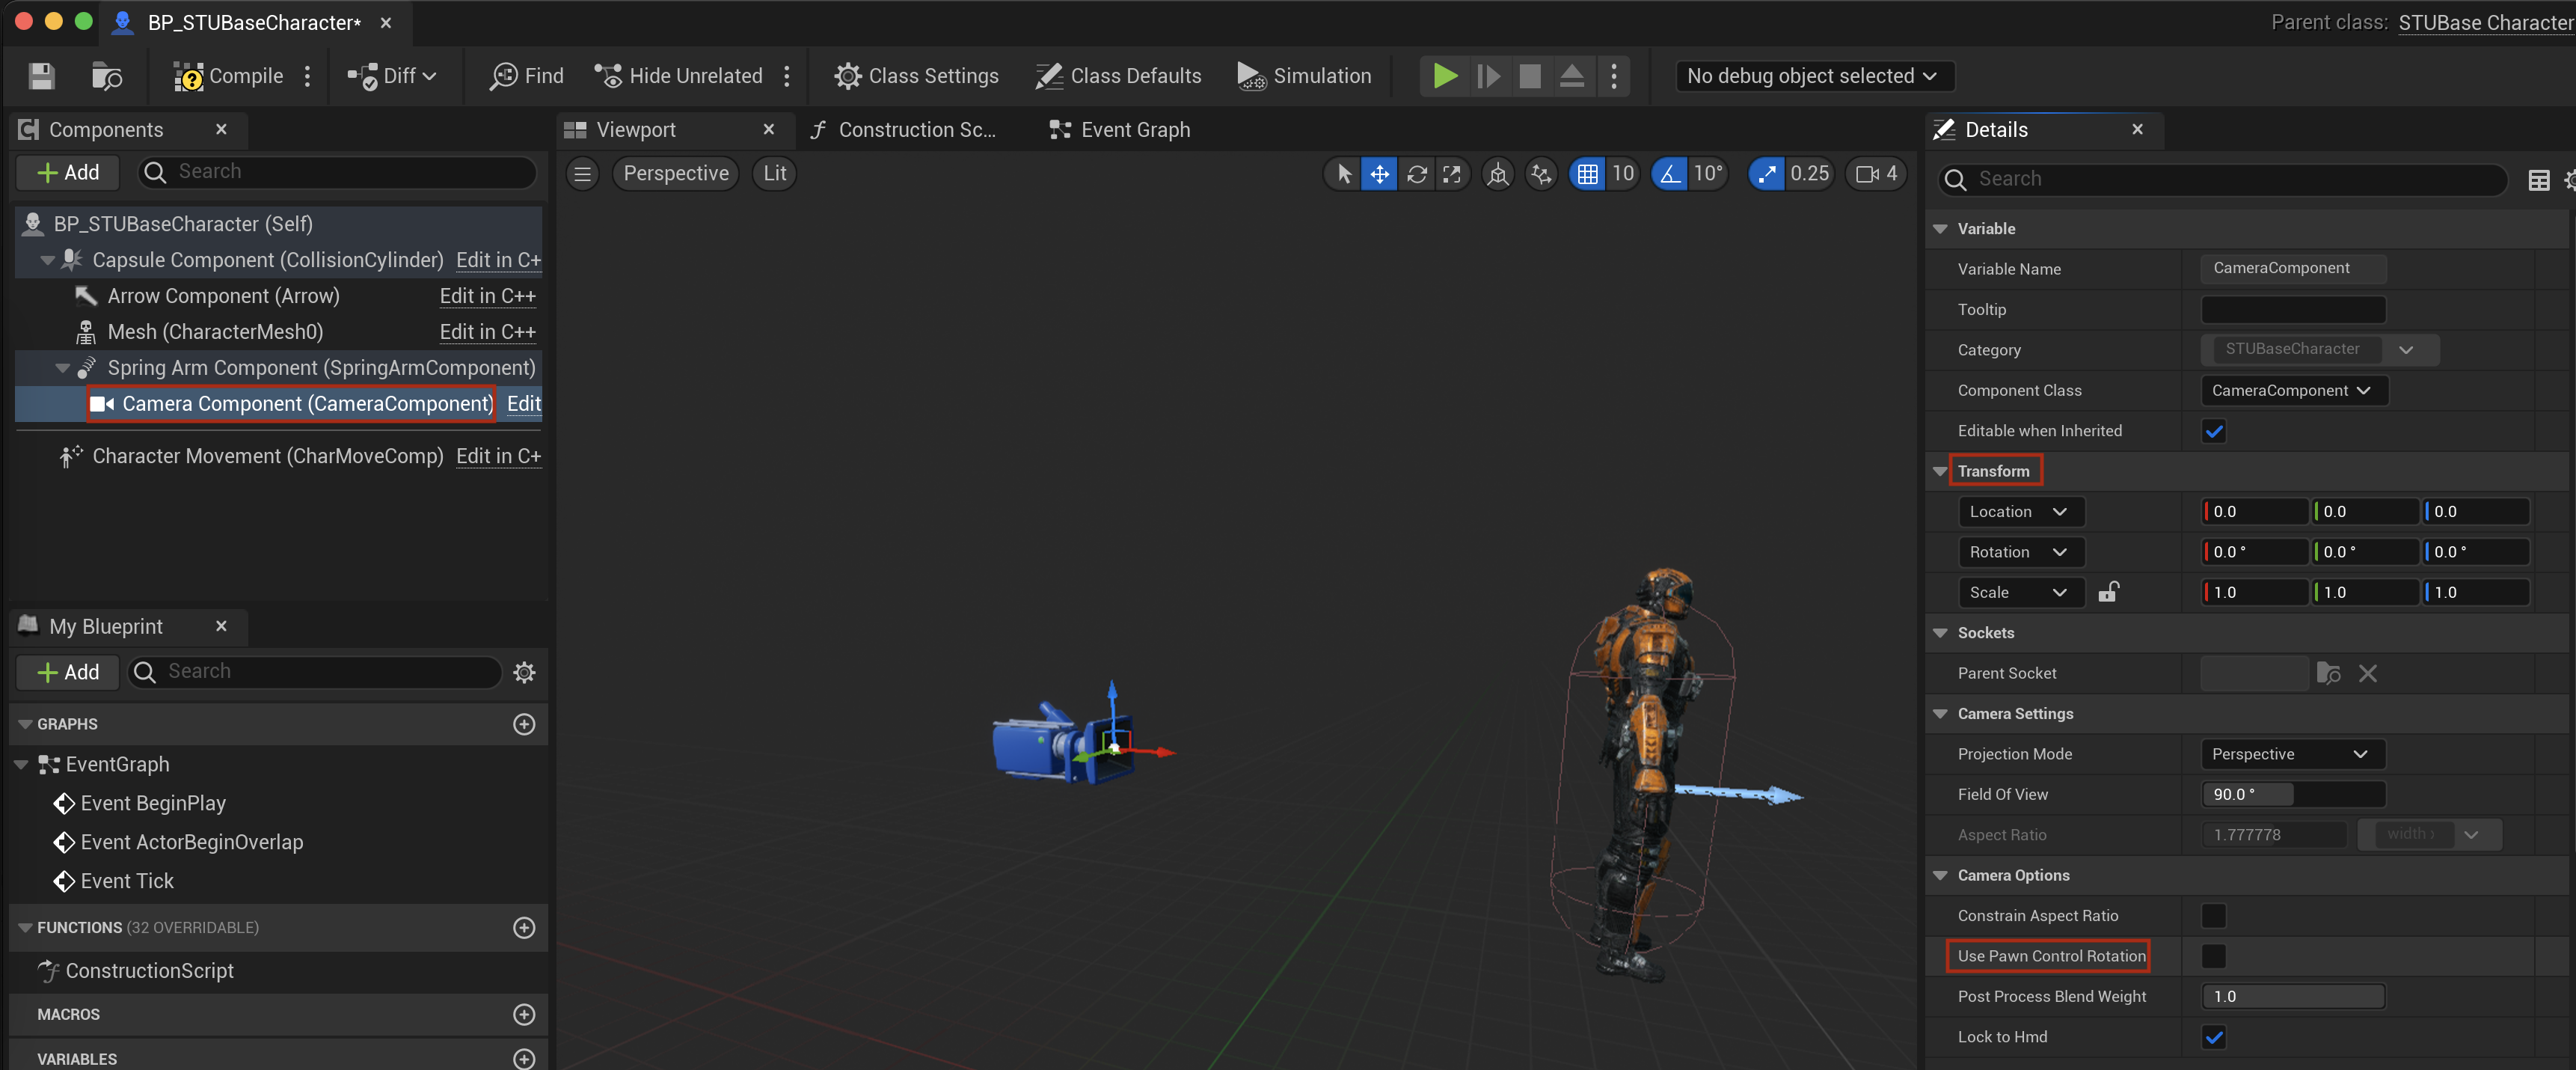This screenshot has height=1070, width=2576.
Task: Add new variable with plus icon
Action: pyautogui.click(x=524, y=1058)
